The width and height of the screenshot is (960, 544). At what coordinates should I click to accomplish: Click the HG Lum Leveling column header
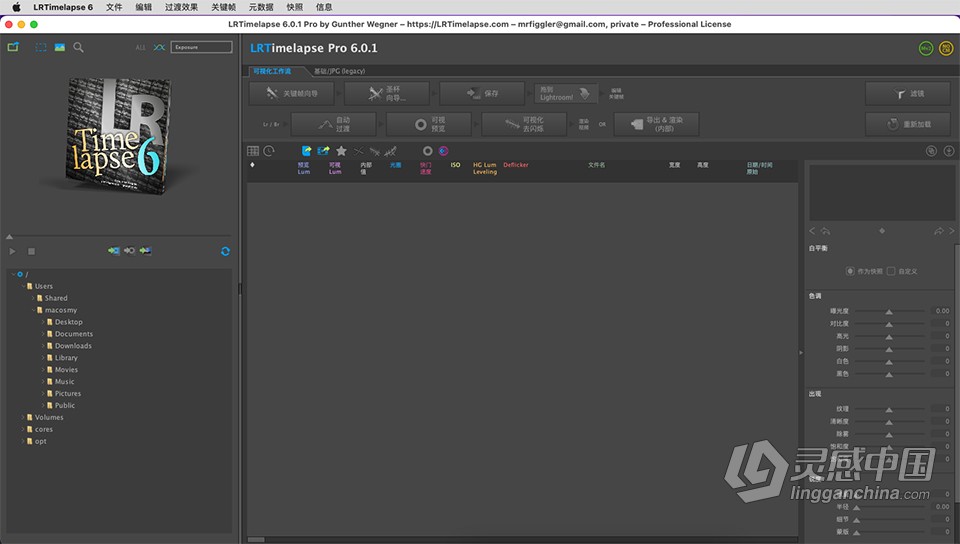click(x=485, y=168)
